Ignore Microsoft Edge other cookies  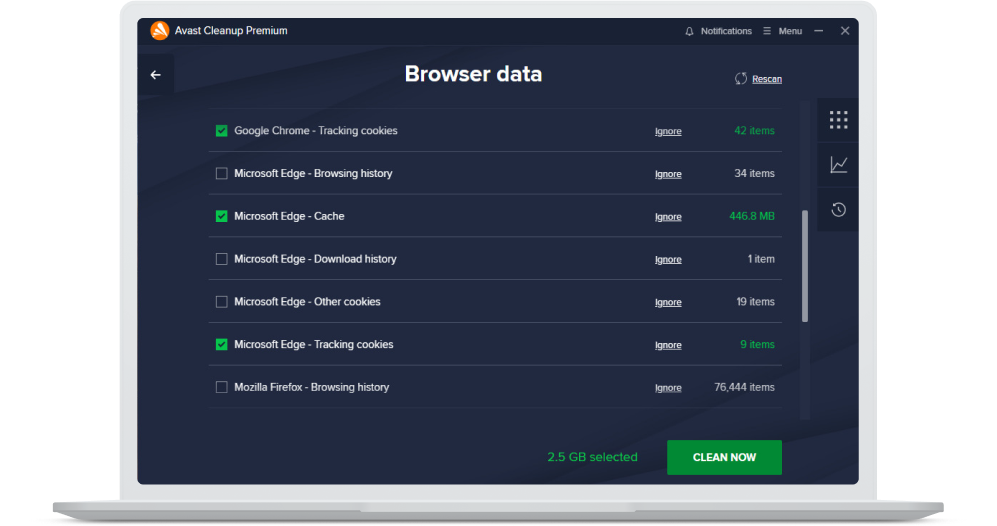pos(668,301)
